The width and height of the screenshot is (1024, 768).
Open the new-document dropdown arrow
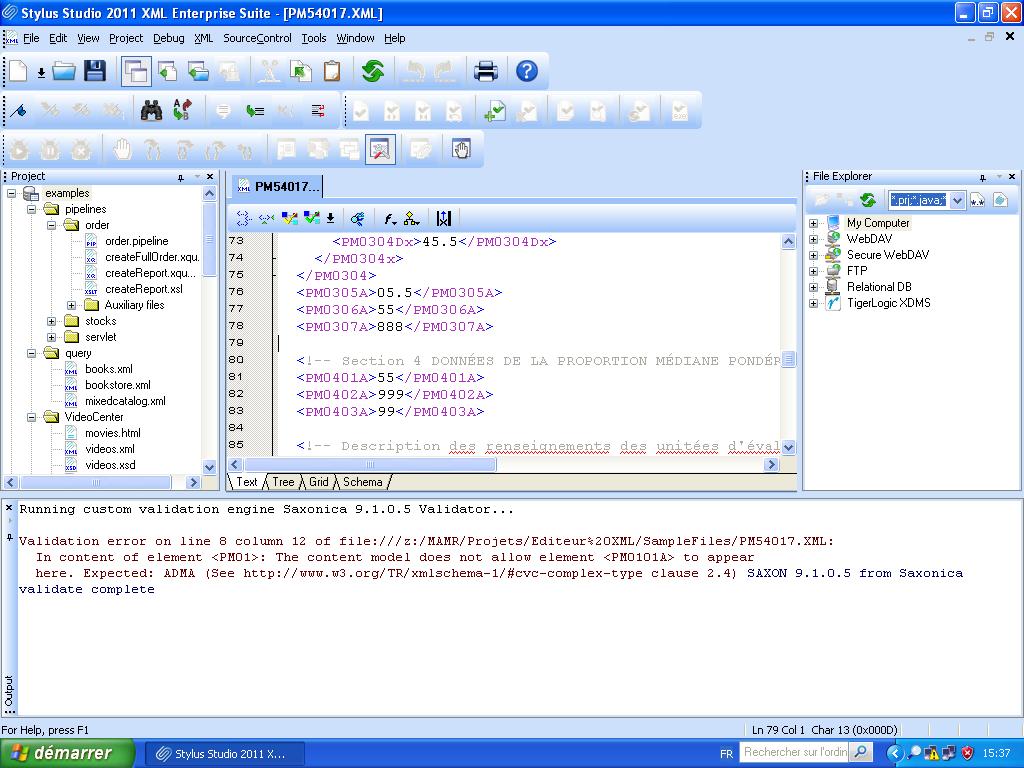point(40,73)
